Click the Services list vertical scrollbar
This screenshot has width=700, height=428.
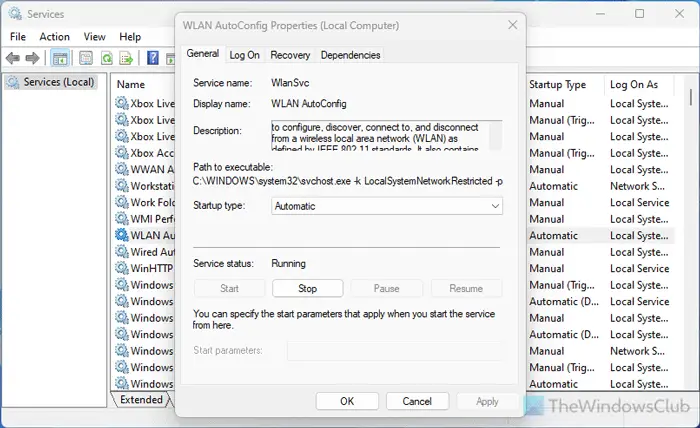[690, 96]
